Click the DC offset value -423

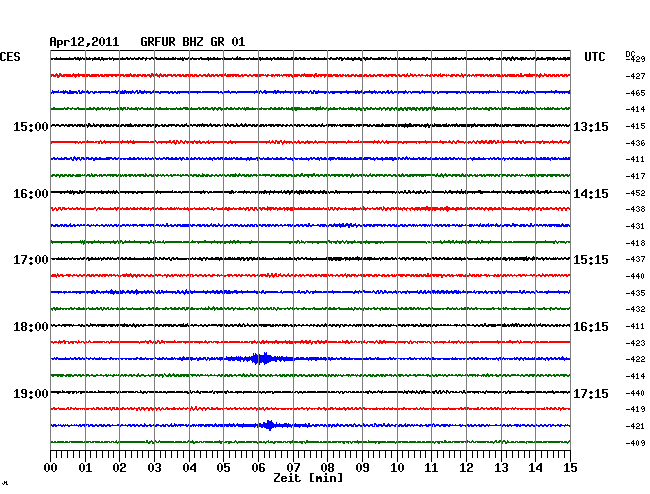click(635, 343)
